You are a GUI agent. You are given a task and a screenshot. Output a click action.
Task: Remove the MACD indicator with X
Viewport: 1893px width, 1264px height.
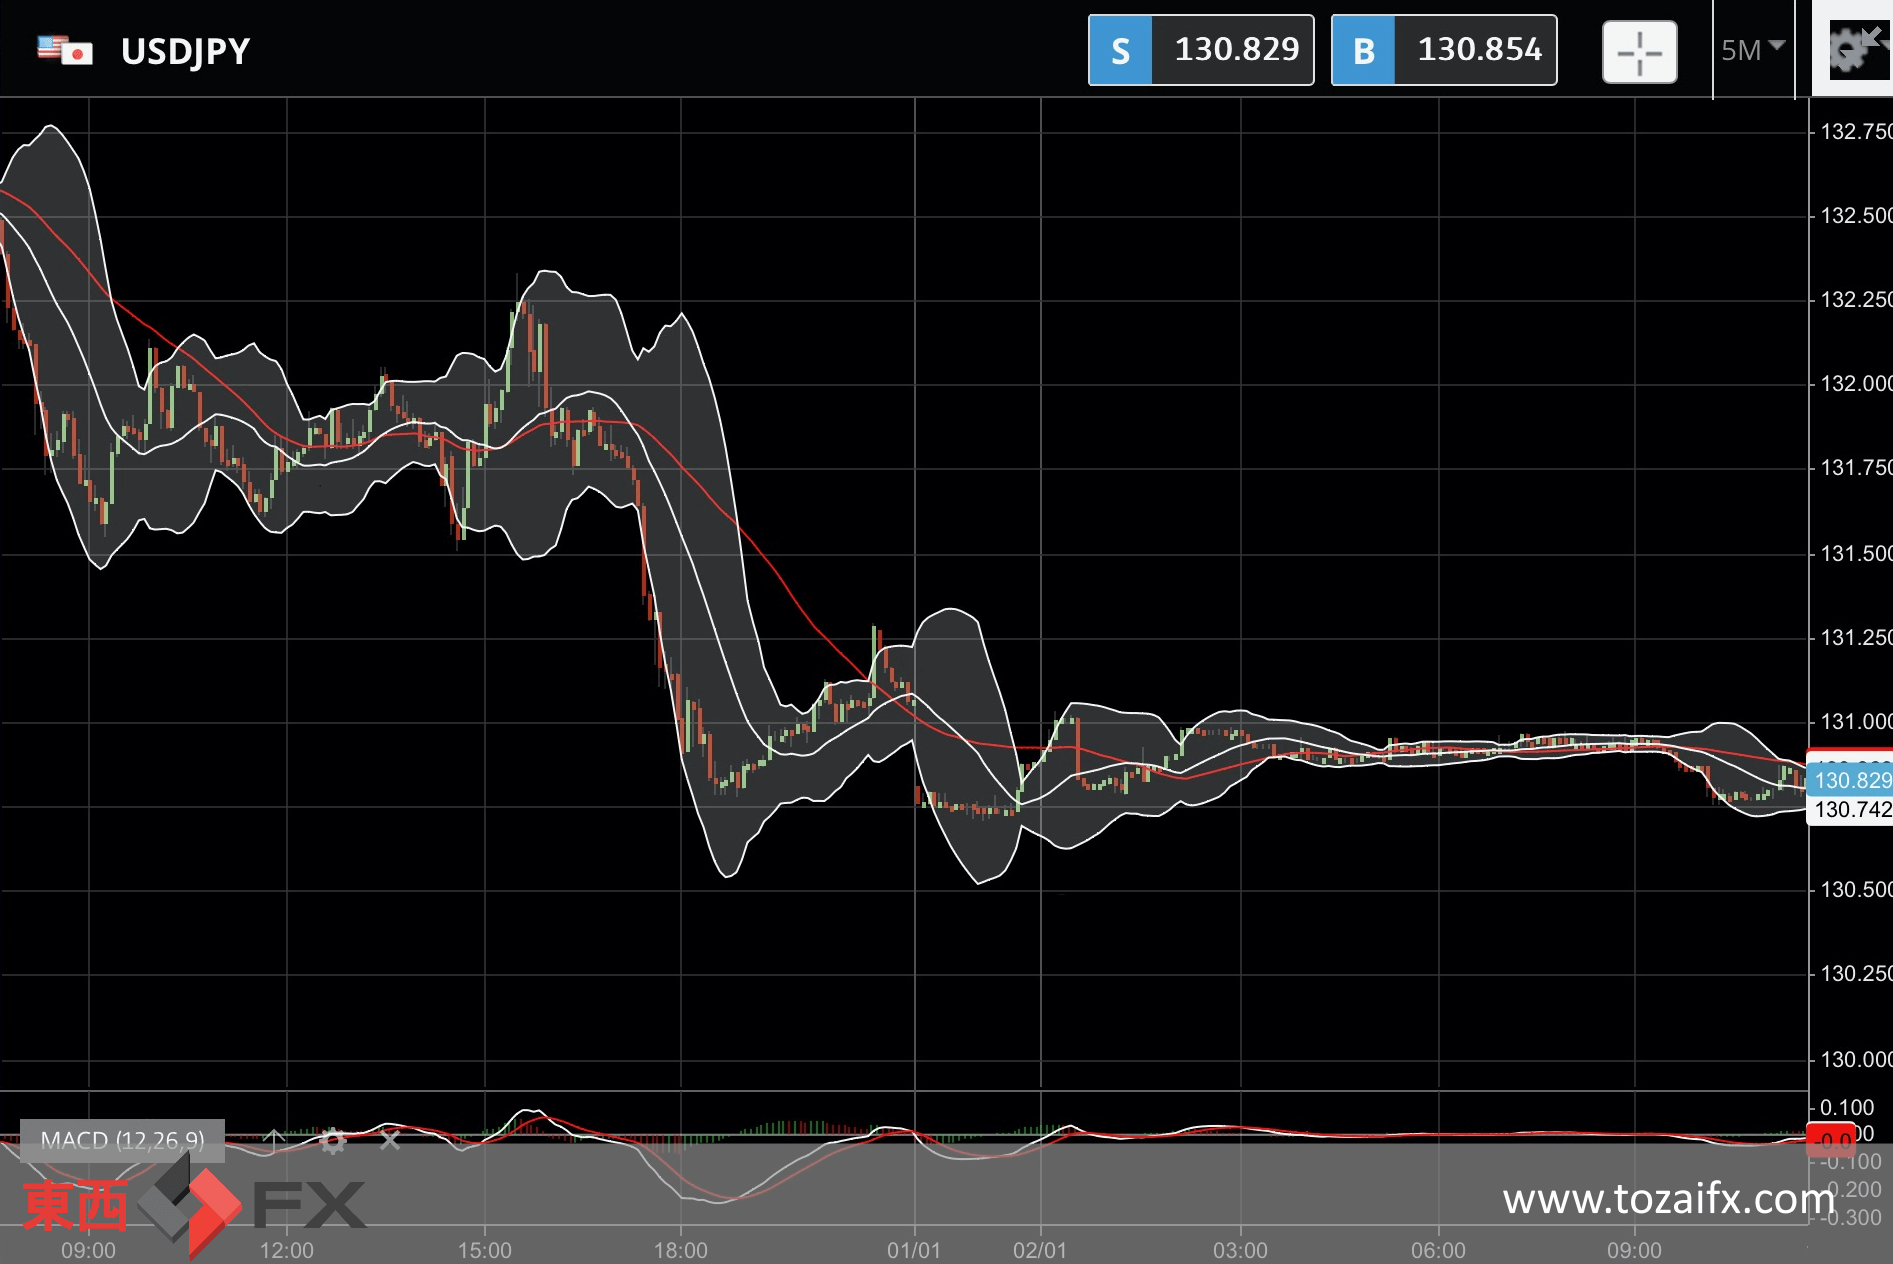390,1140
